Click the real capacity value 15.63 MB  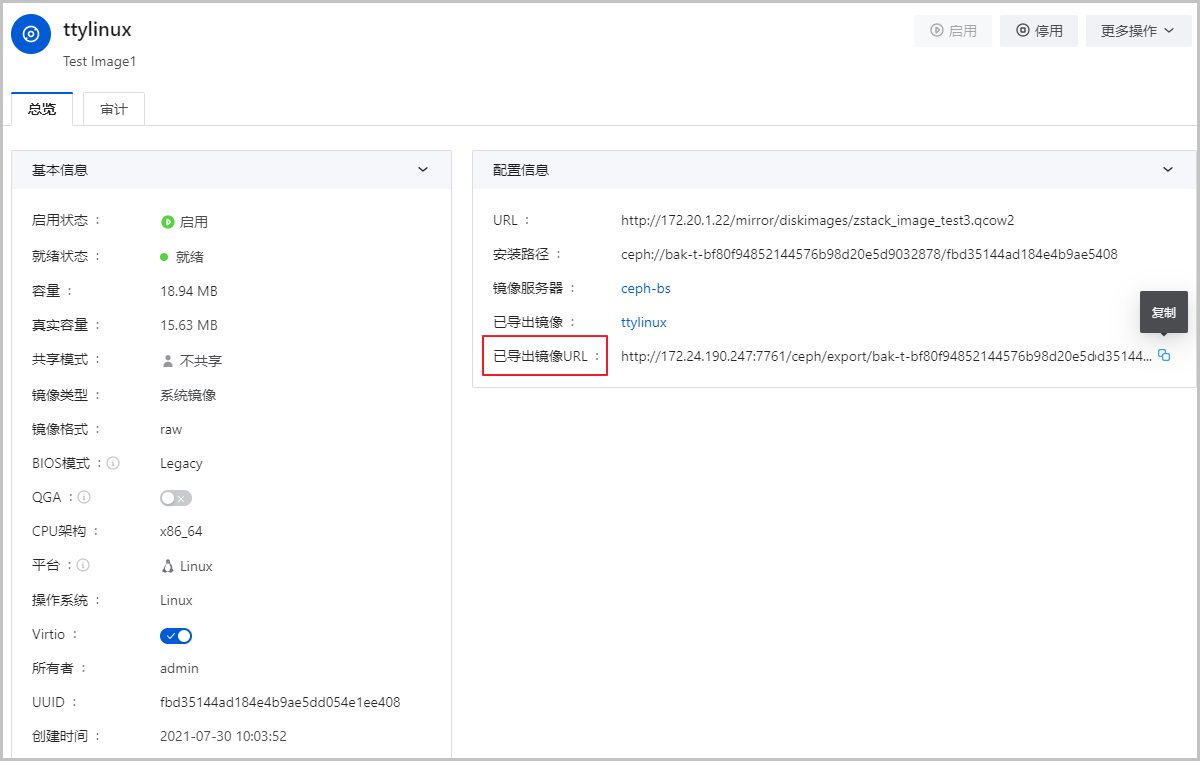coord(189,325)
